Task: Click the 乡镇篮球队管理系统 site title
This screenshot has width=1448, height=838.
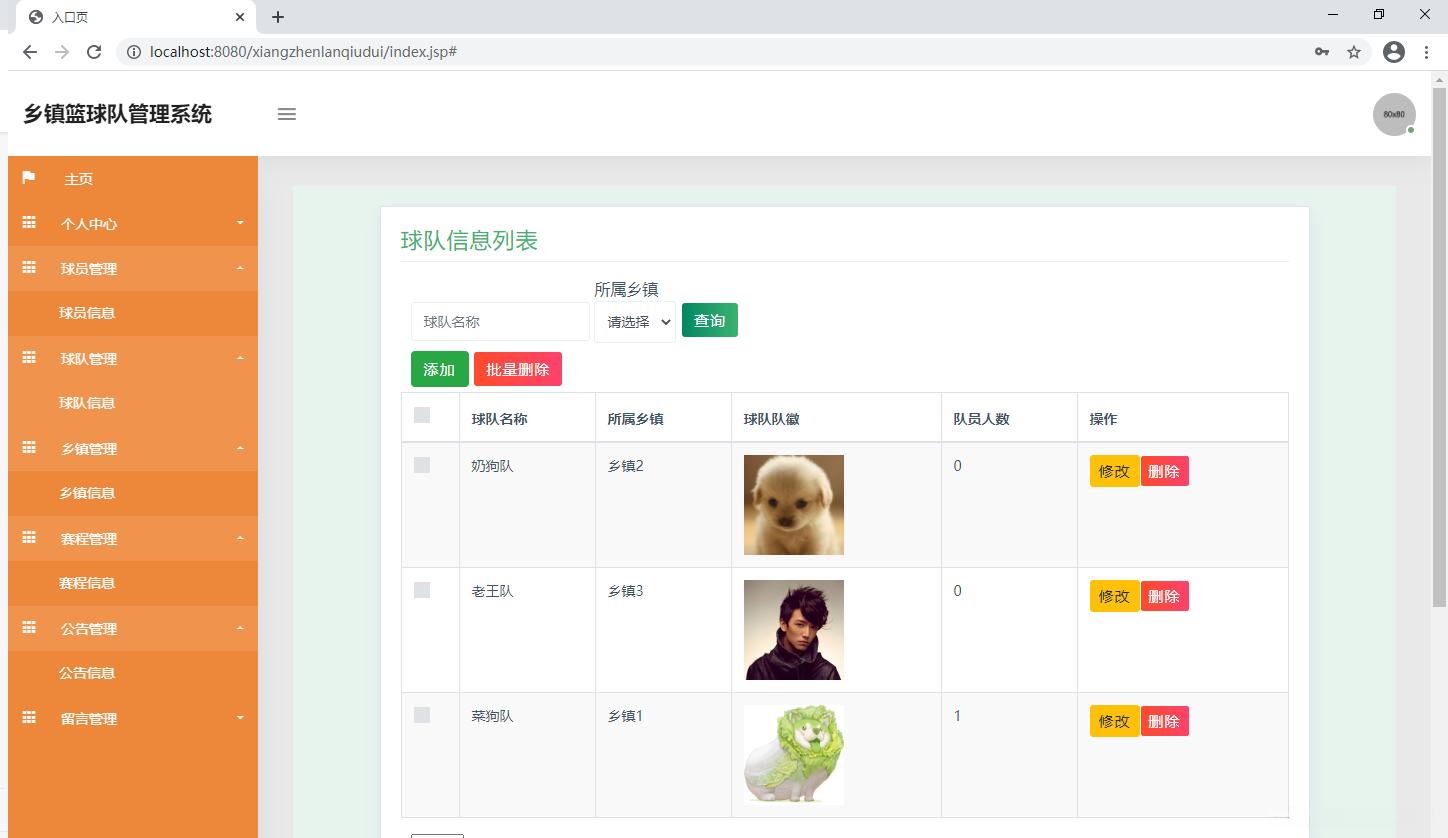Action: pos(118,114)
